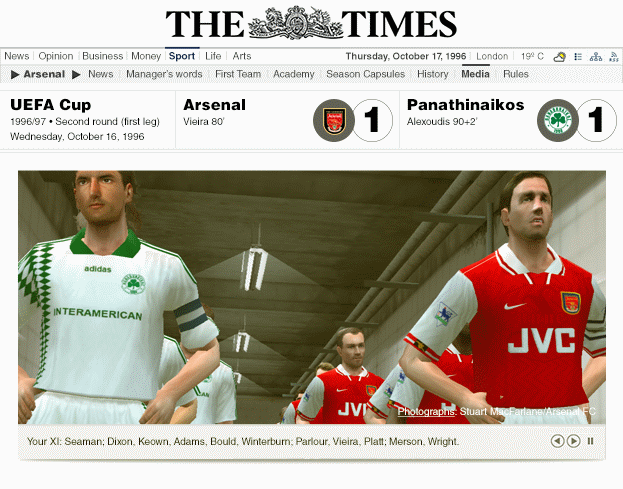Follow the Photographs credit link
This screenshot has height=489, width=623.
[x=426, y=412]
